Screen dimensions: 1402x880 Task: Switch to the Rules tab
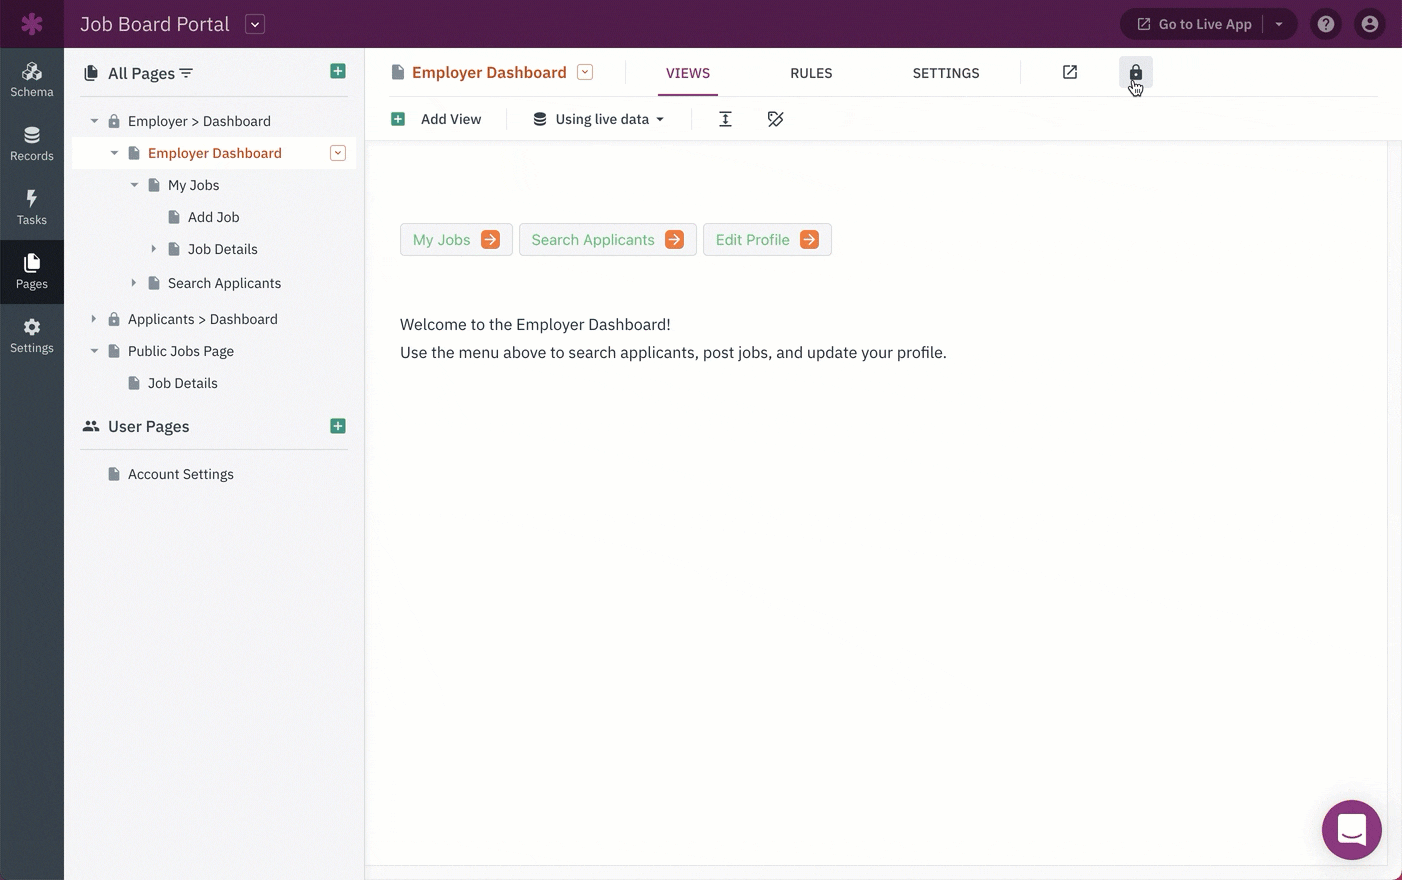tap(810, 73)
